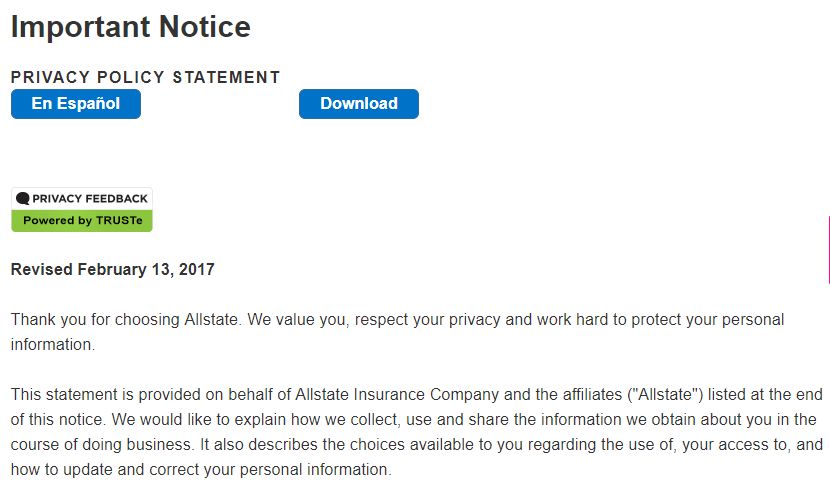The image size is (830, 481).
Task: Switch to the En Español version
Action: click(76, 104)
